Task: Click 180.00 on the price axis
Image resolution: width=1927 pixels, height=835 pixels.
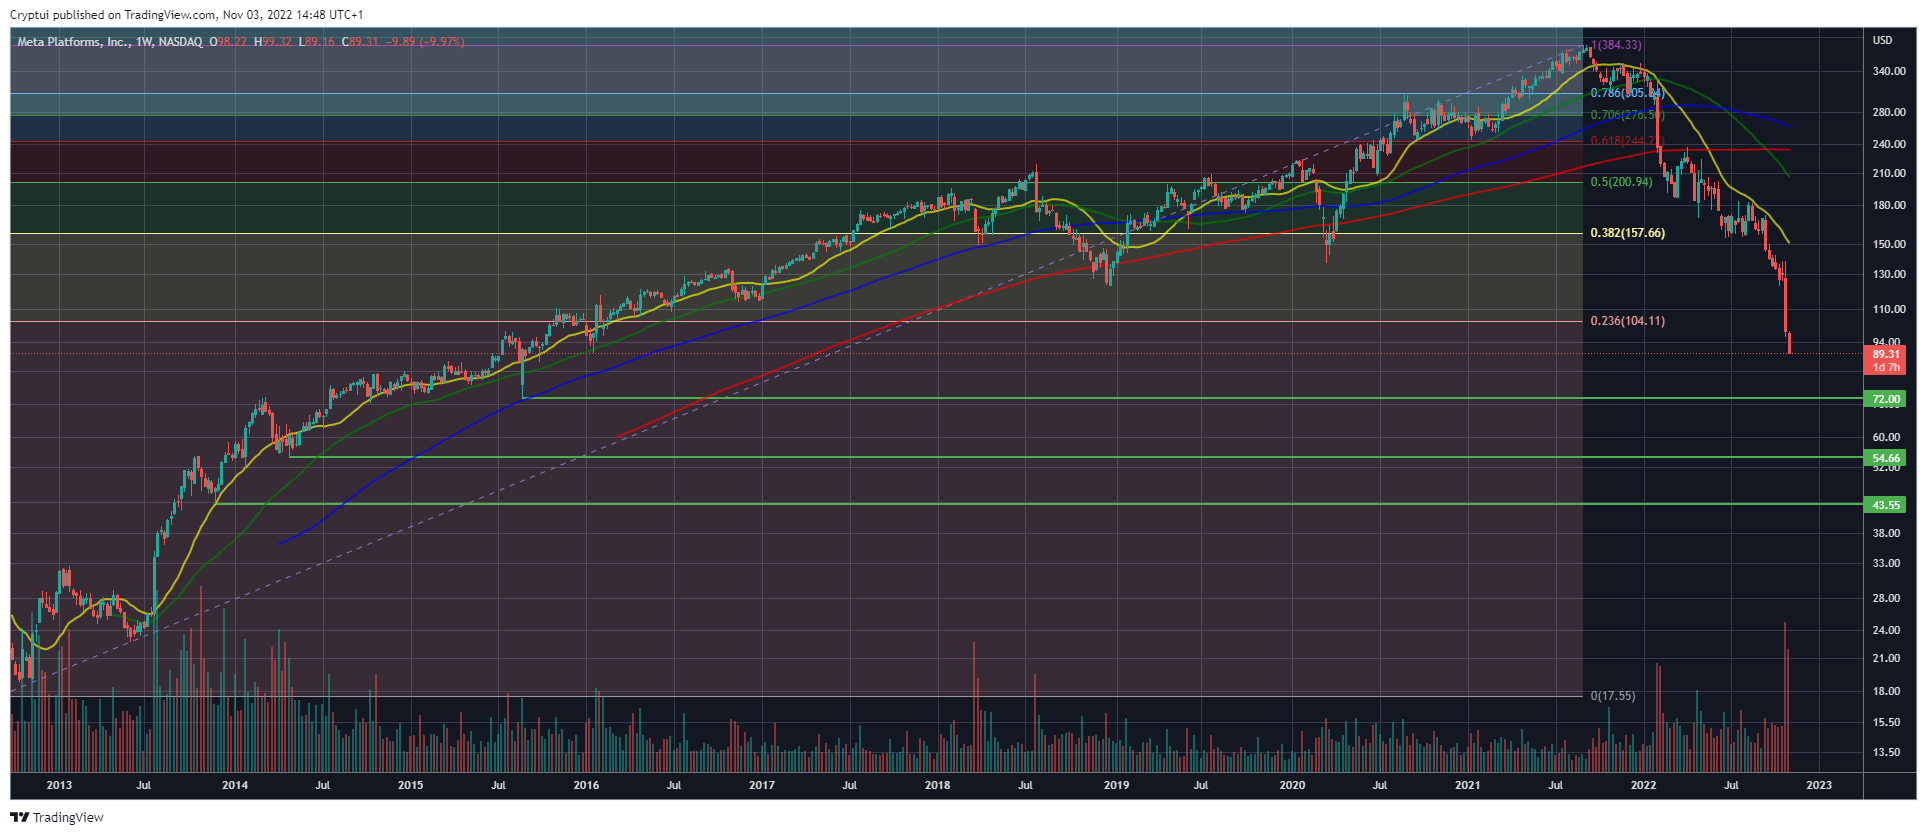Action: coord(1888,206)
